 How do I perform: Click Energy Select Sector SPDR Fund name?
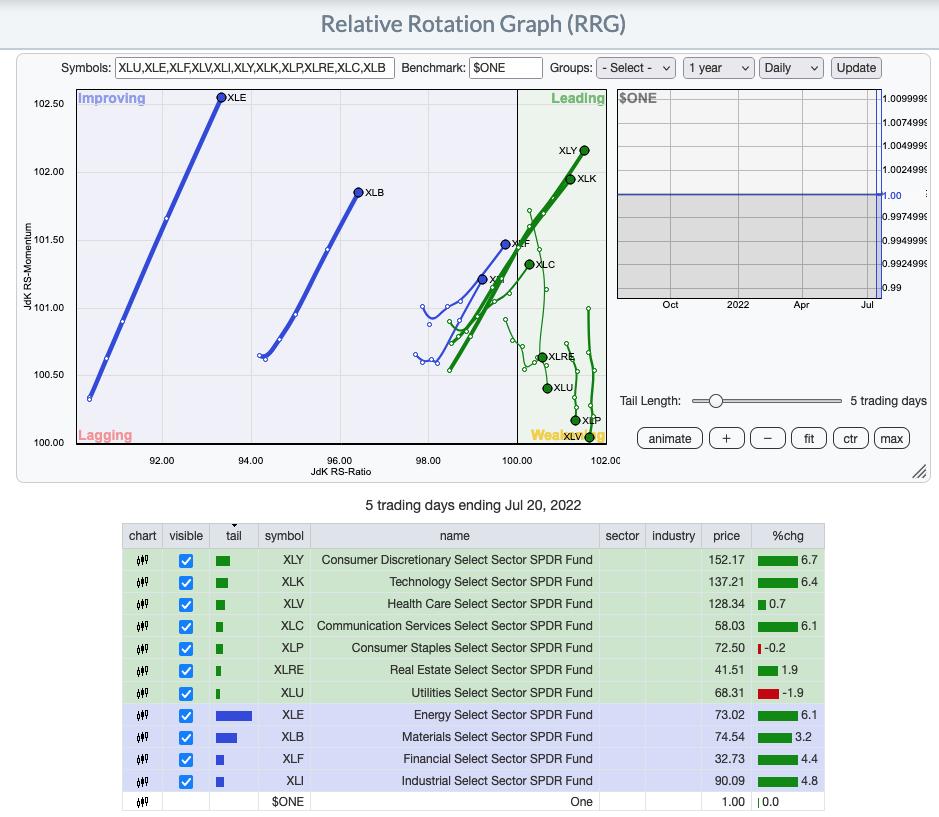click(x=503, y=715)
